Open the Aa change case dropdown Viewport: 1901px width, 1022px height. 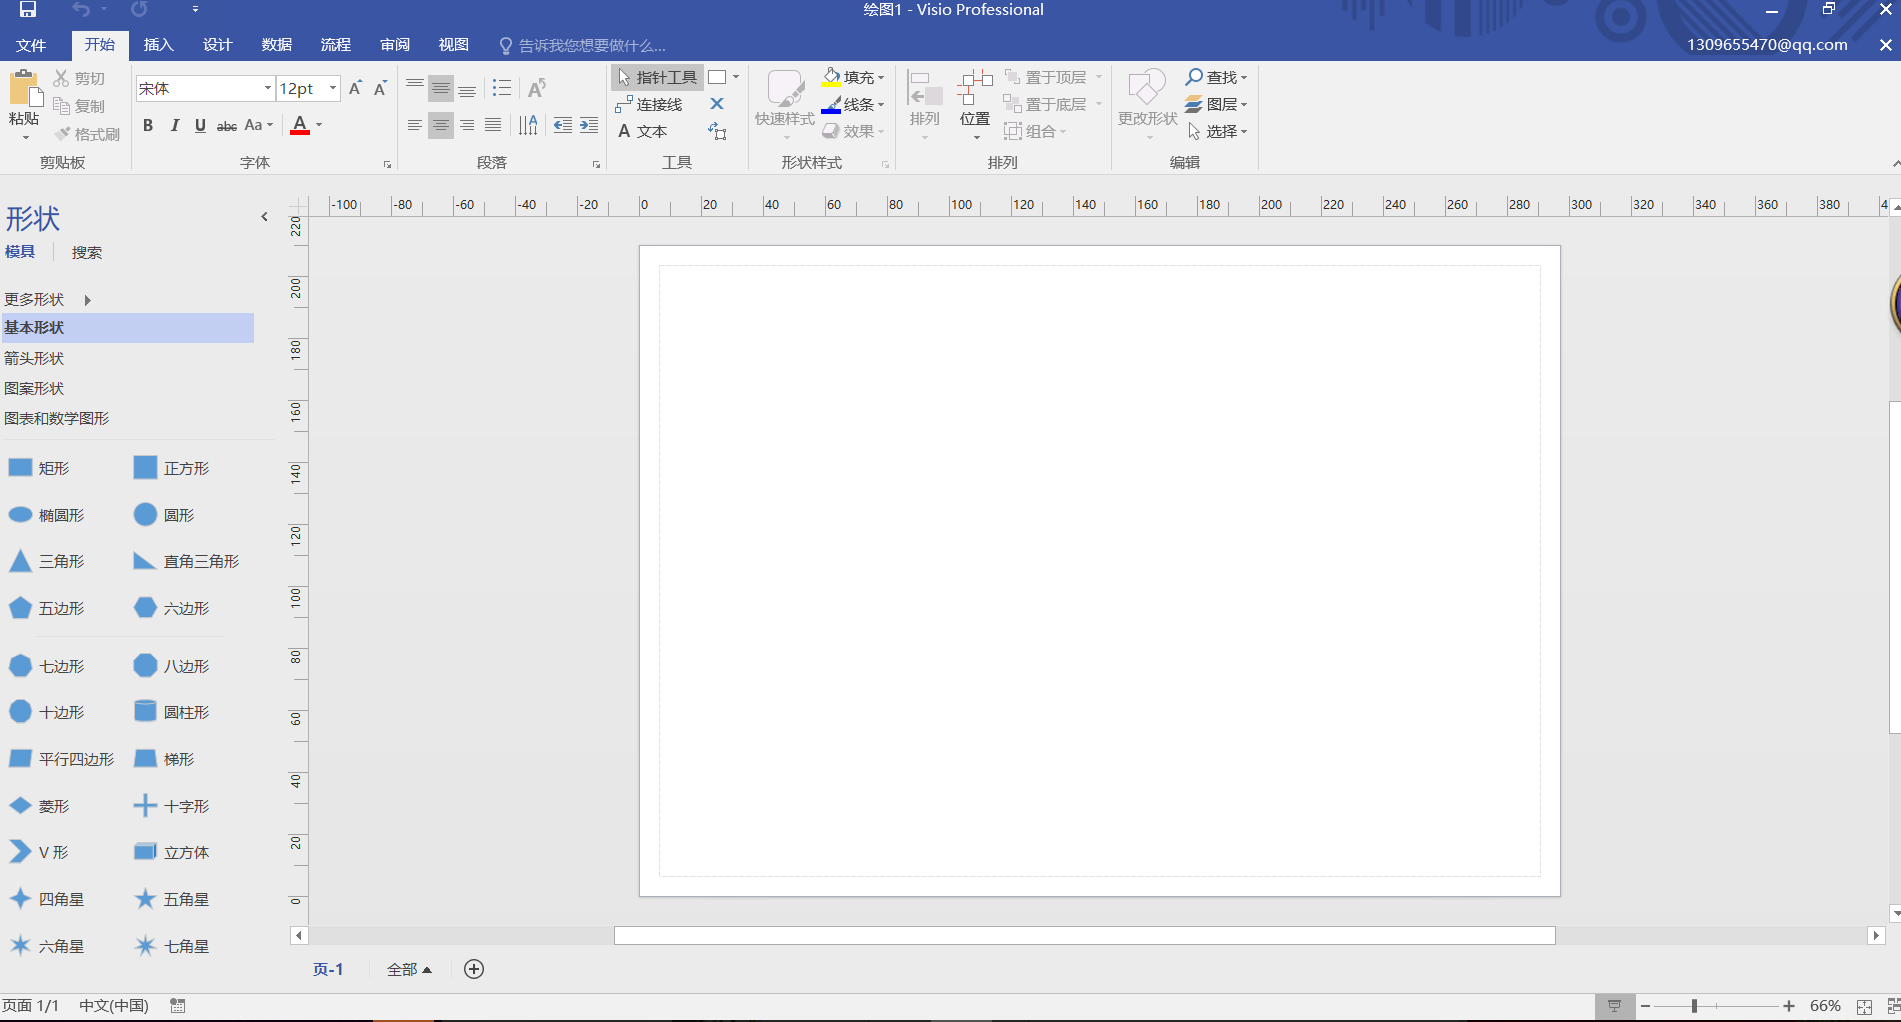258,125
